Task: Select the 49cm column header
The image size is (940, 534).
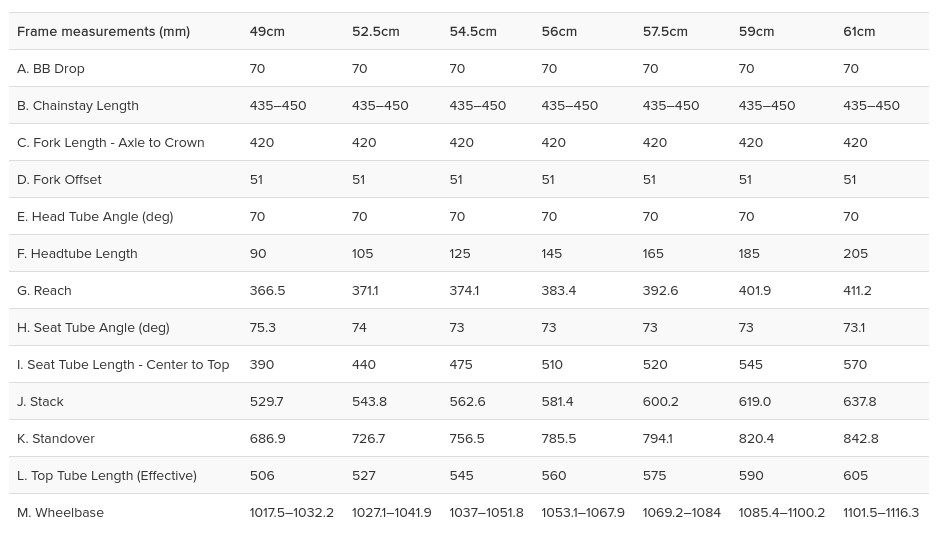Action: pyautogui.click(x=267, y=31)
